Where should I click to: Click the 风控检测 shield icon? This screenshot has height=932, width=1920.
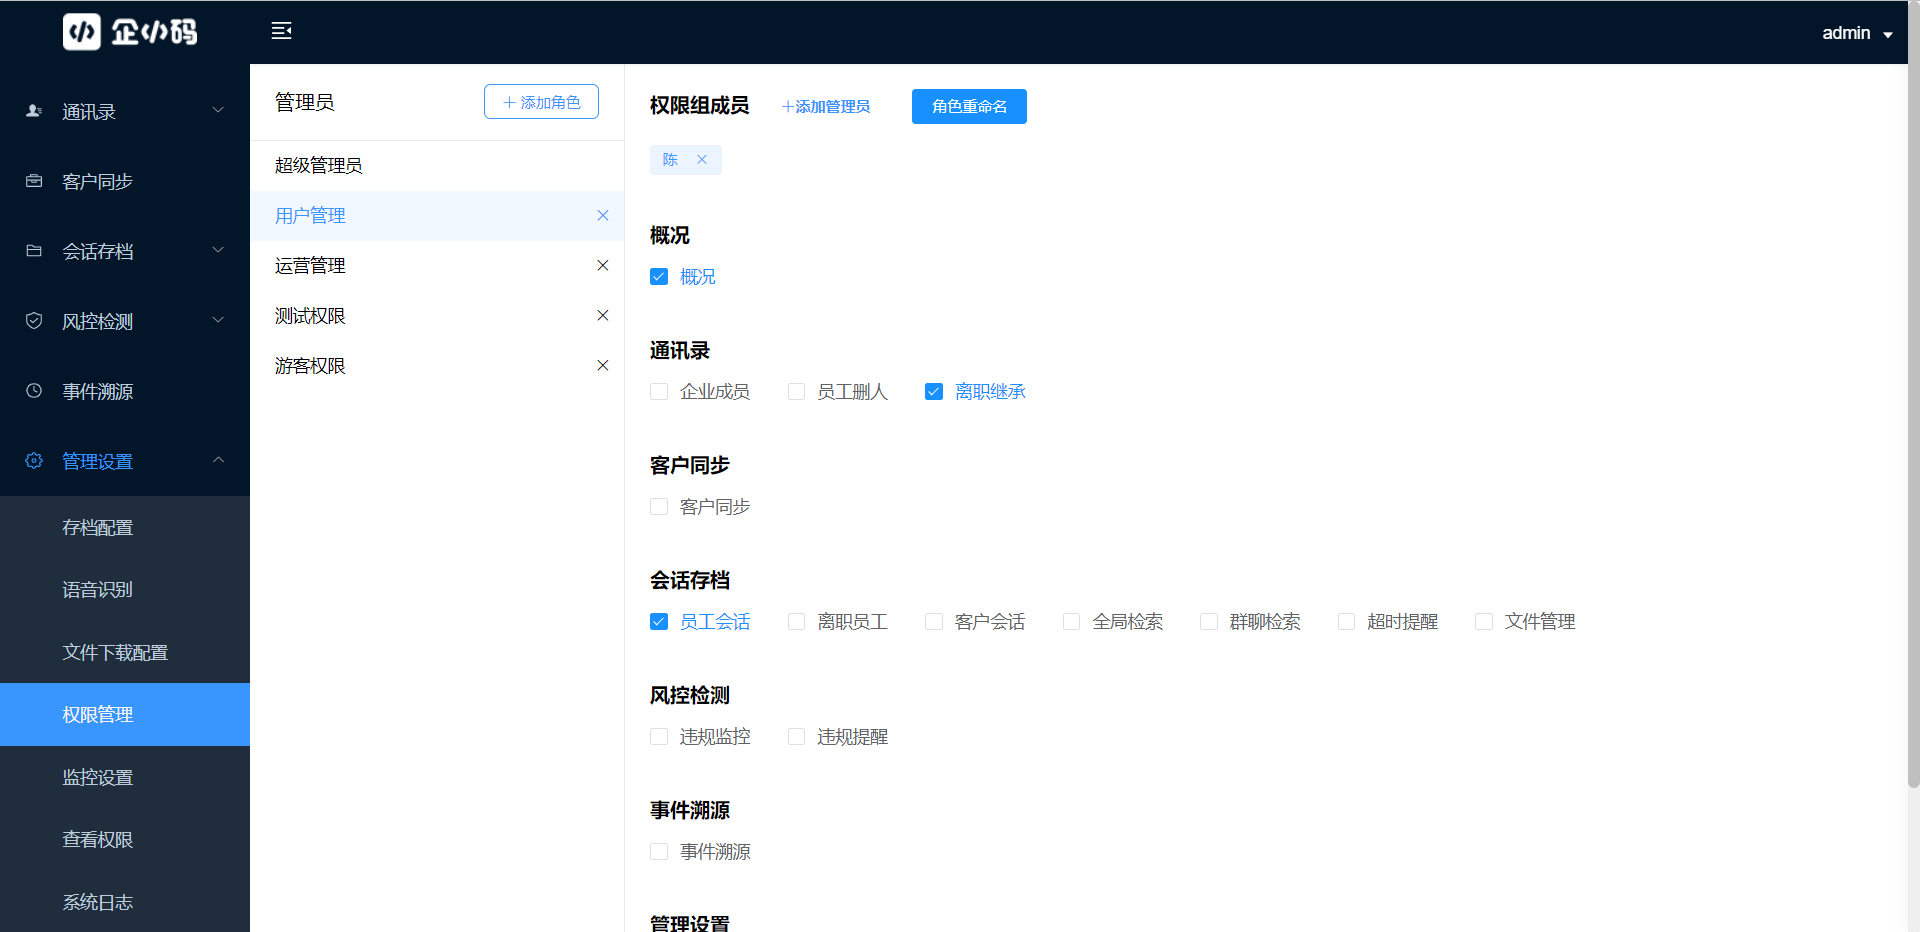34,321
